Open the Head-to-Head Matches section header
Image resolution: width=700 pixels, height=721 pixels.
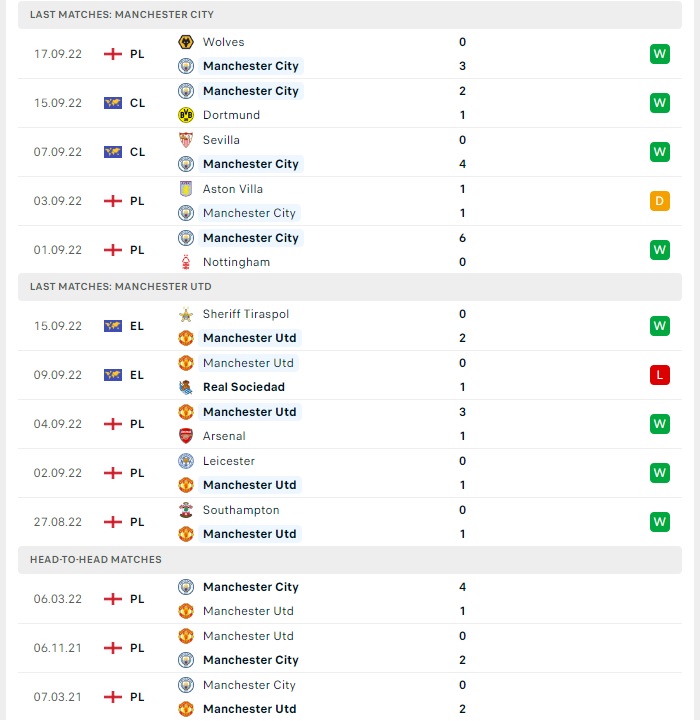pyautogui.click(x=350, y=560)
